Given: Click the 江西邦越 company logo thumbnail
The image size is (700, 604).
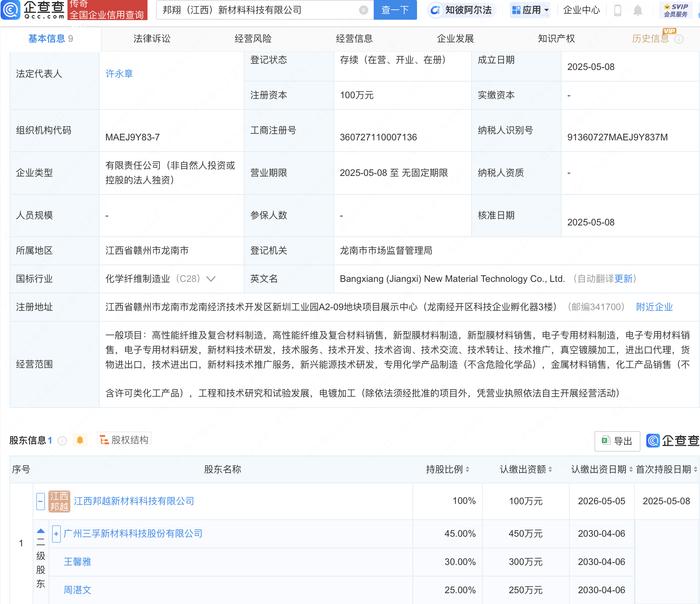Looking at the screenshot, I should click(59, 501).
